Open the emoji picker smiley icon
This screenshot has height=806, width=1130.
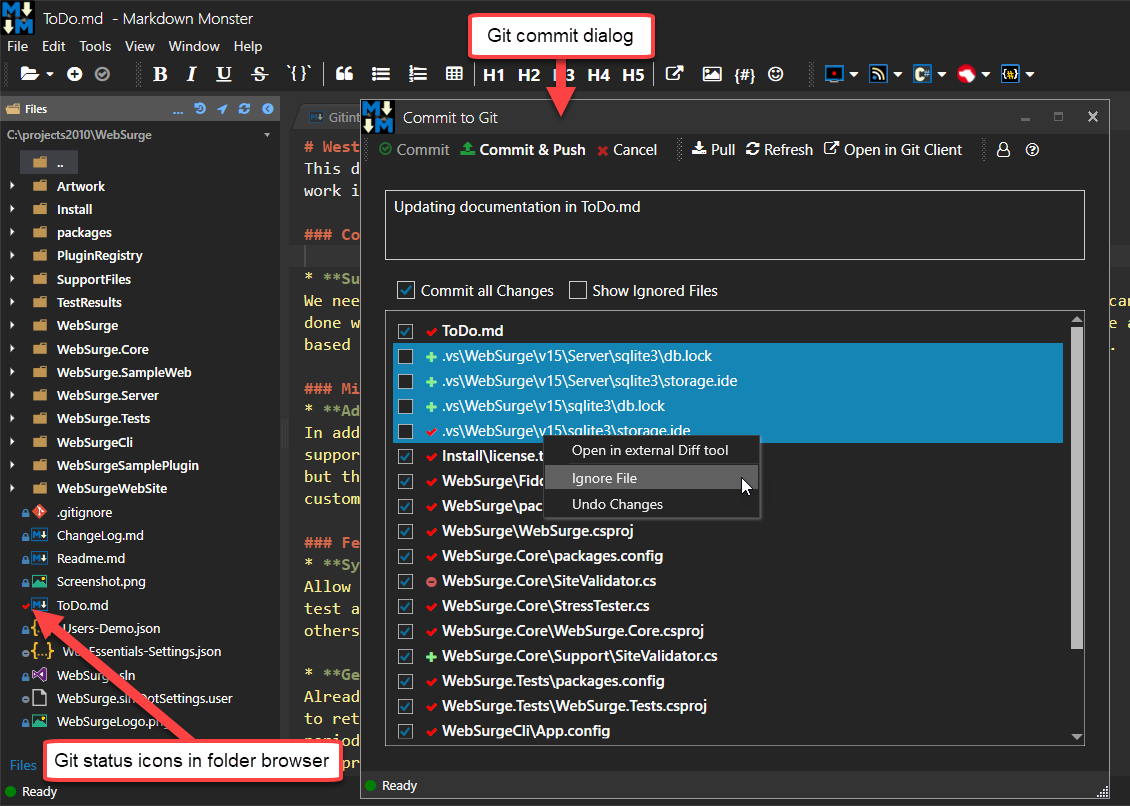point(775,74)
